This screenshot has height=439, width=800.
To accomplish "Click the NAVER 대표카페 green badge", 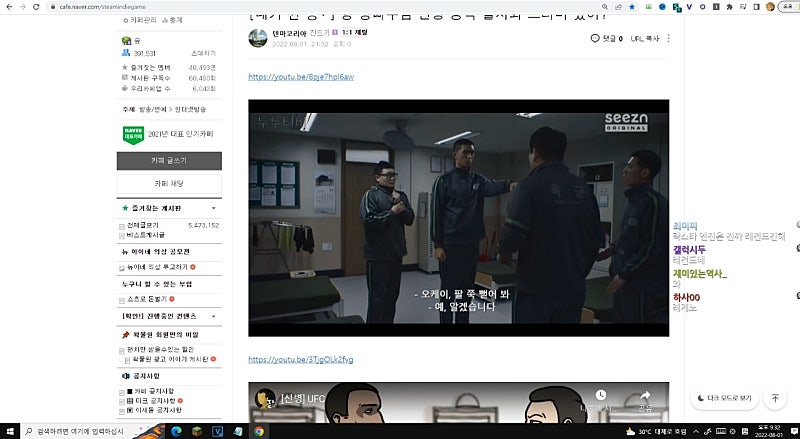I will [133, 135].
